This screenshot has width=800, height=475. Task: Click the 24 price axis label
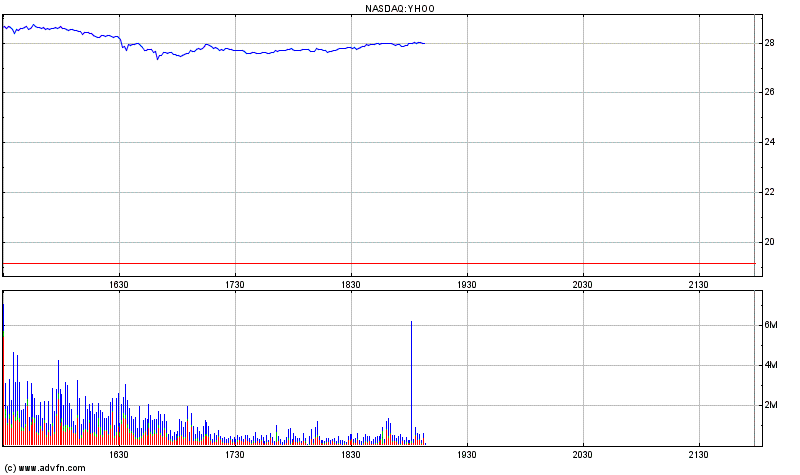[770, 143]
